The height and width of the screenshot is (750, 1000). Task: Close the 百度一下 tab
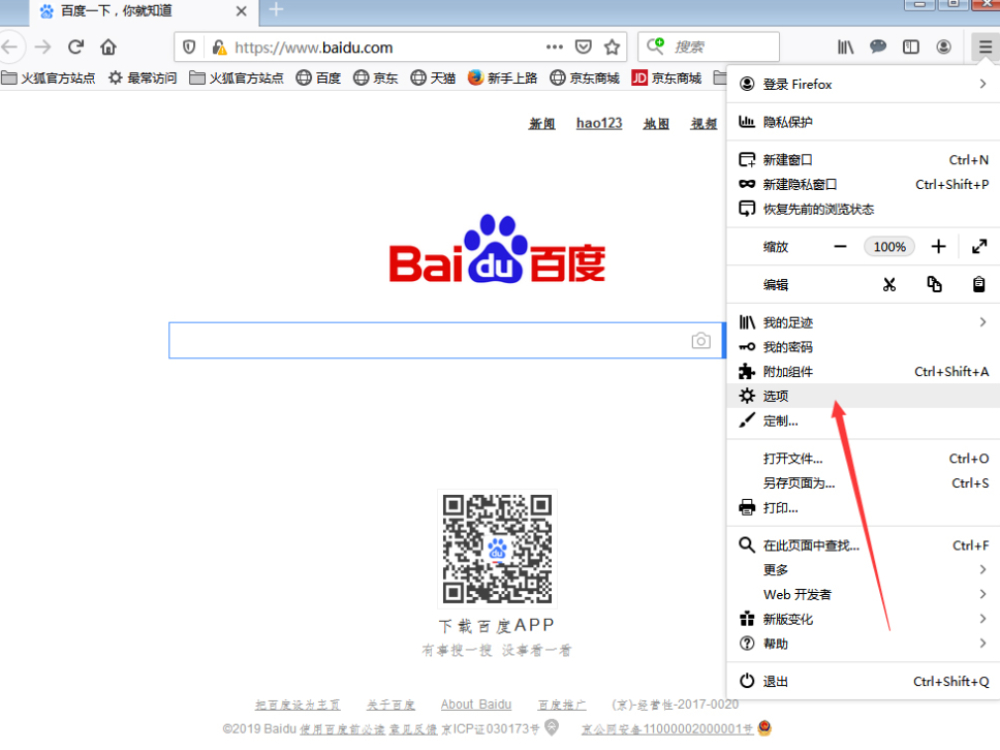[241, 11]
